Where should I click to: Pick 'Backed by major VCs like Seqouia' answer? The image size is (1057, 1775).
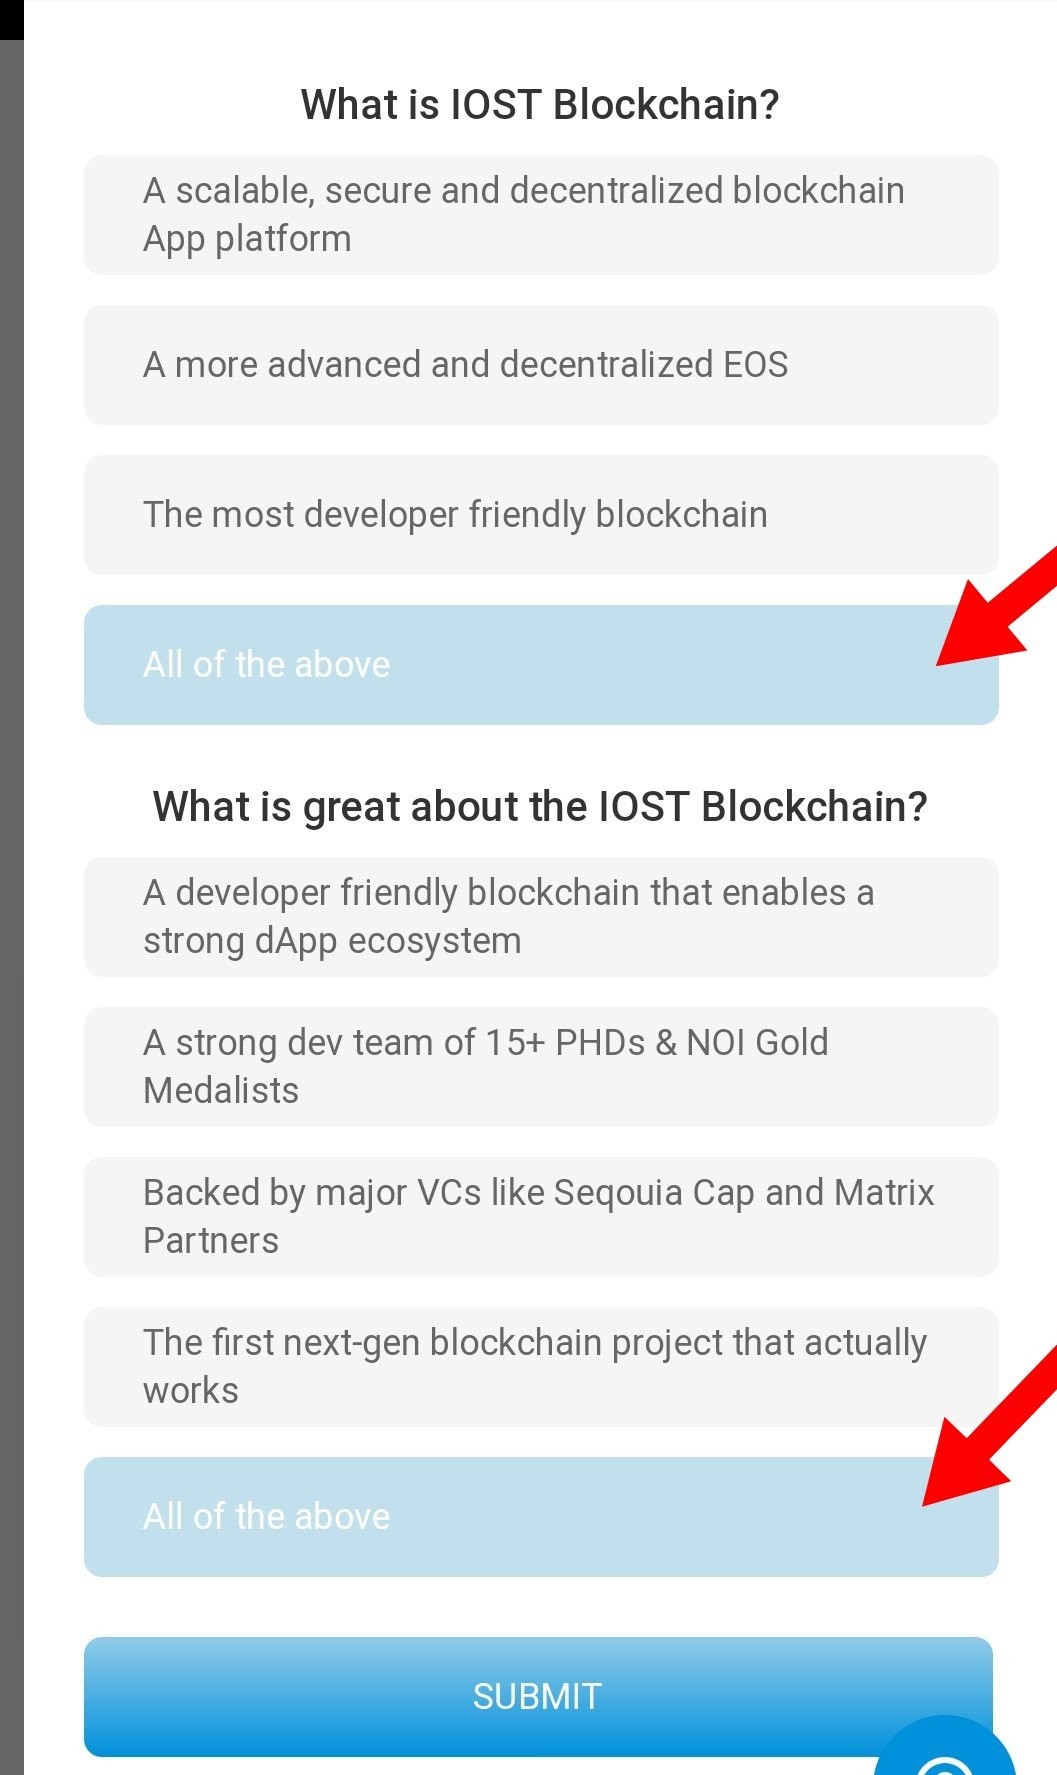[540, 1217]
